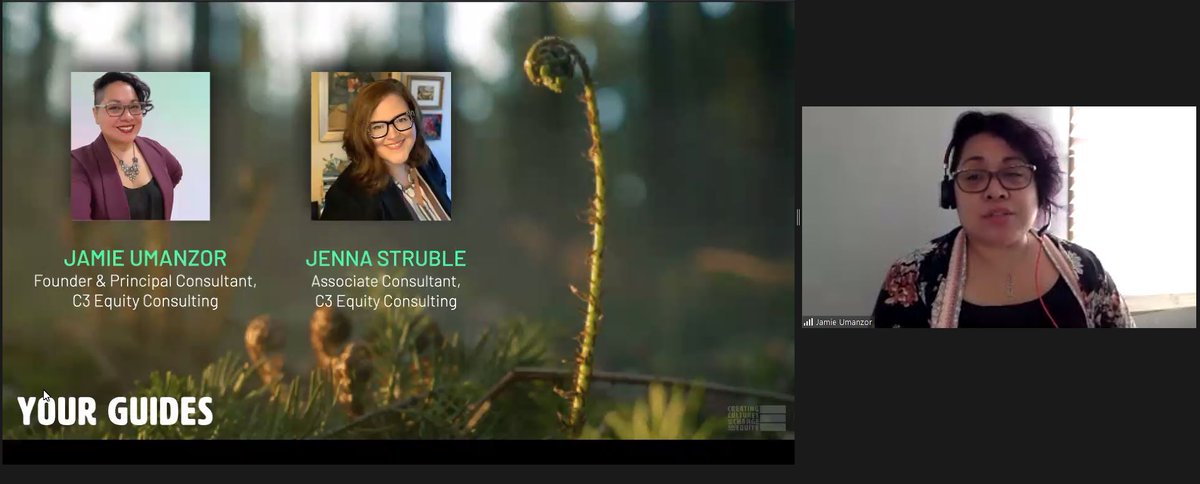Viewport: 1200px width, 484px height.
Task: Select the JAMIE UMANZOR name heading
Action: tap(144, 258)
